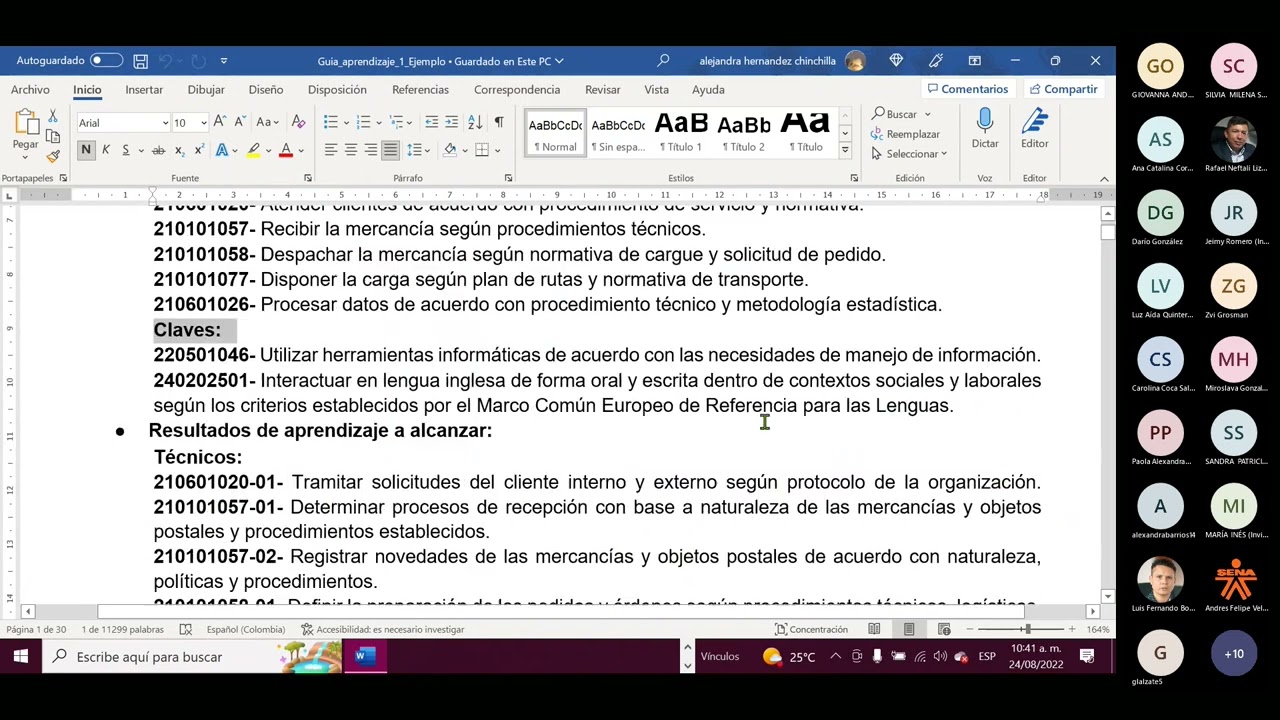The image size is (1280, 720).
Task: Apply subscript formatting
Action: [x=179, y=150]
